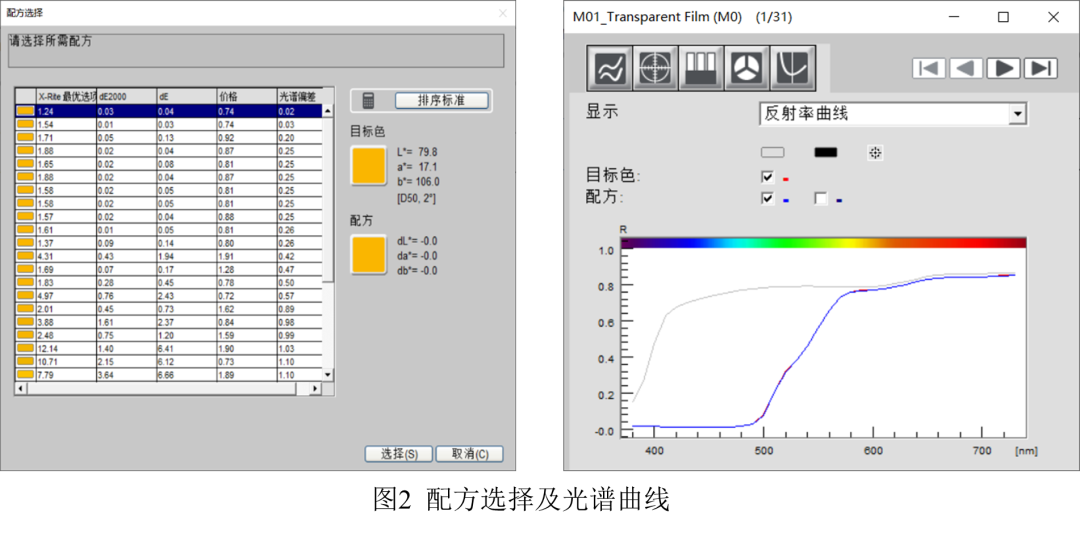Select the recipe cell reading 1.57
Image resolution: width=1080 pixels, height=533 pixels.
(x=66, y=216)
